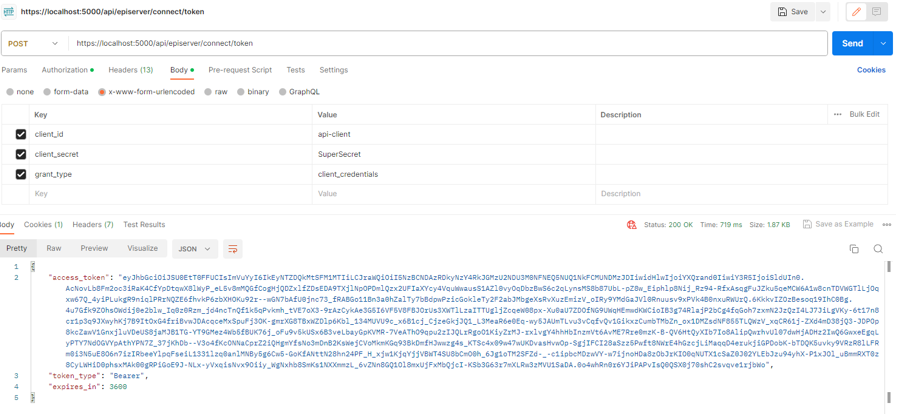Viewport: 898px width, 414px height.
Task: Open the Test Results response tab
Action: click(x=144, y=225)
